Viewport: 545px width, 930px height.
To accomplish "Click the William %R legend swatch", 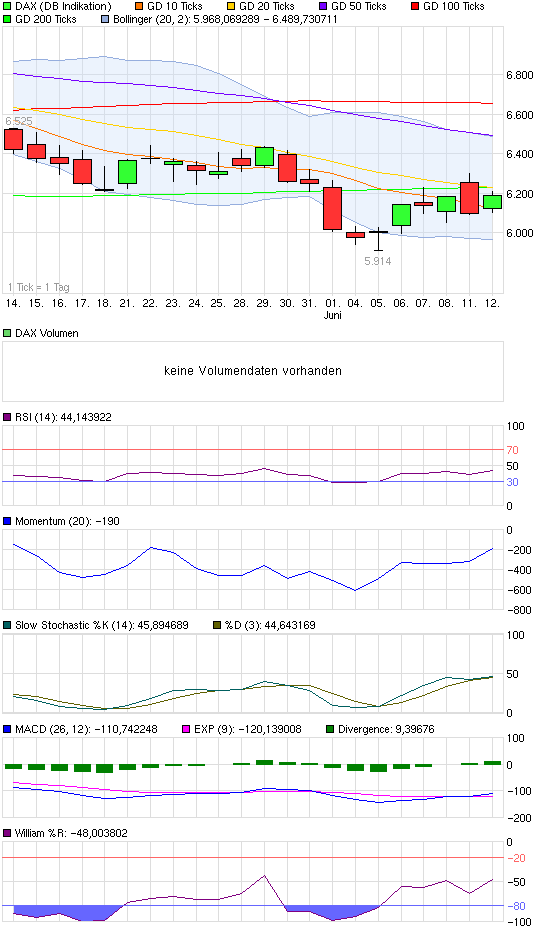I will pos(7,833).
